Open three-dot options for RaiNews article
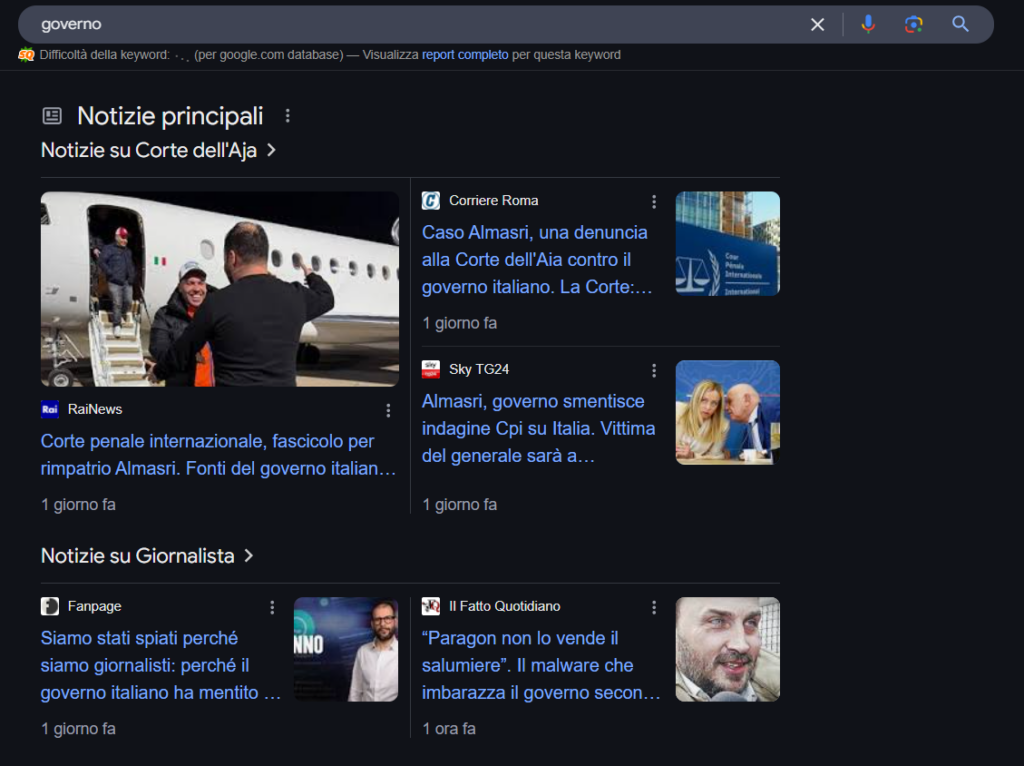 click(388, 410)
